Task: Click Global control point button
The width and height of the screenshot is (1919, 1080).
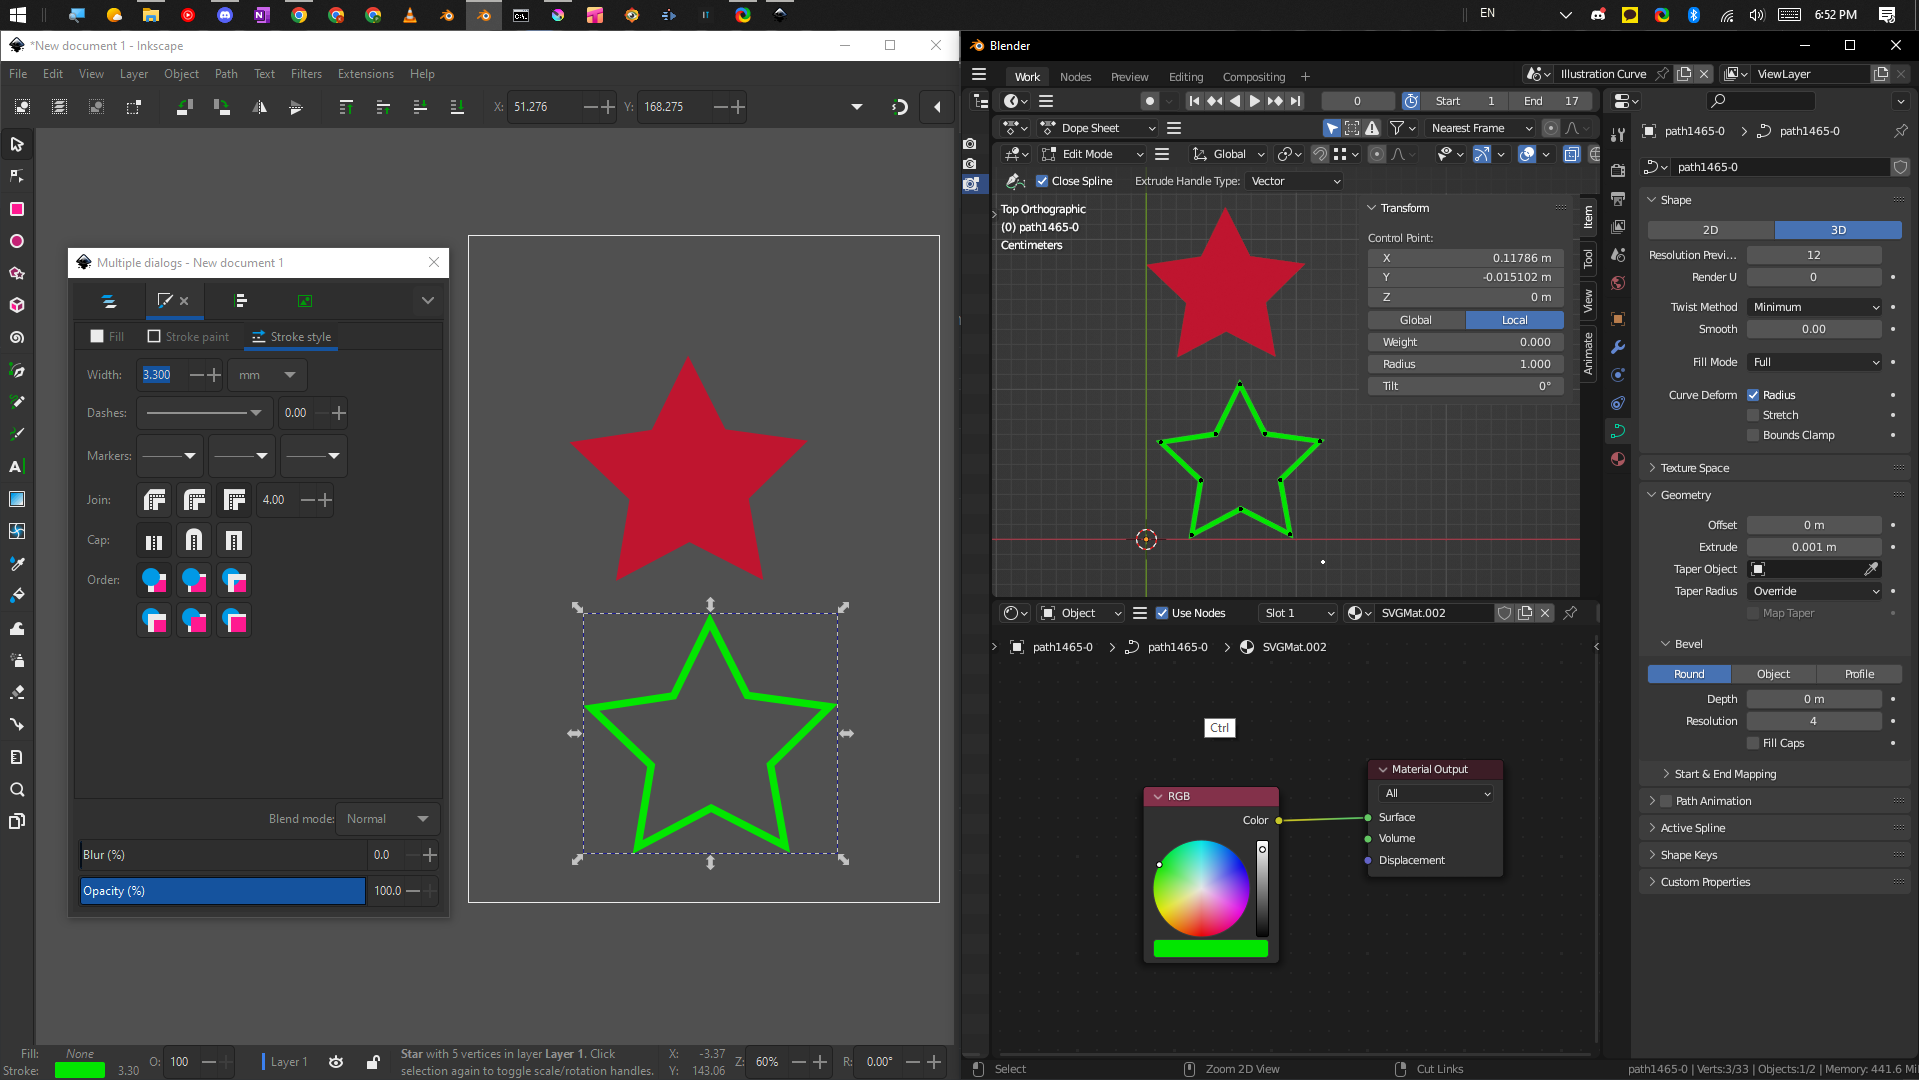Action: point(1416,320)
